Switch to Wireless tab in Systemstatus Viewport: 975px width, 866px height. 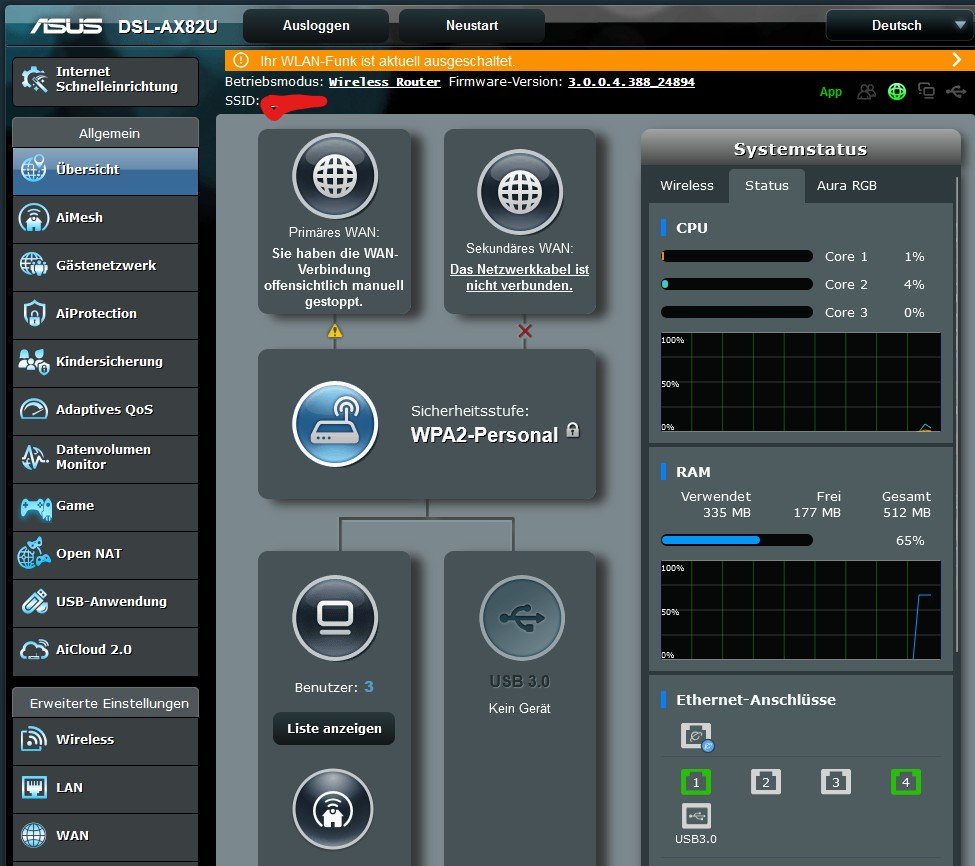(x=687, y=185)
